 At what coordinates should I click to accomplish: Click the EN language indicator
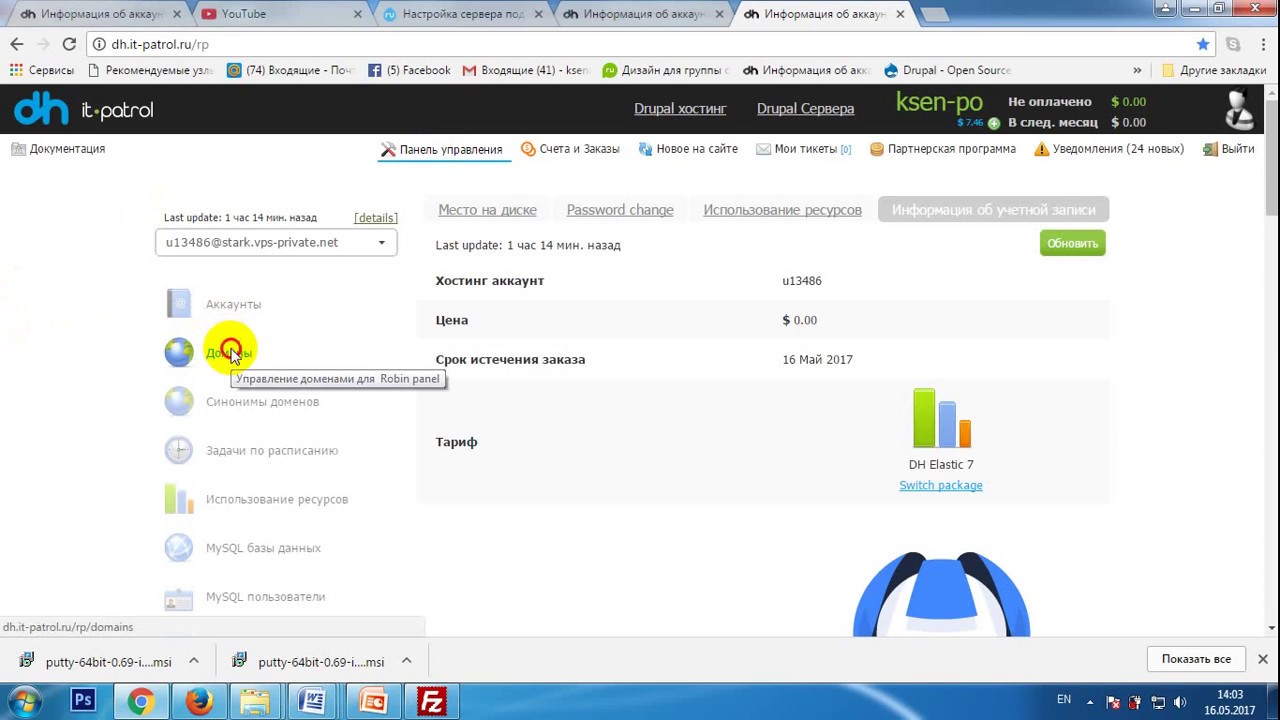coord(1064,700)
